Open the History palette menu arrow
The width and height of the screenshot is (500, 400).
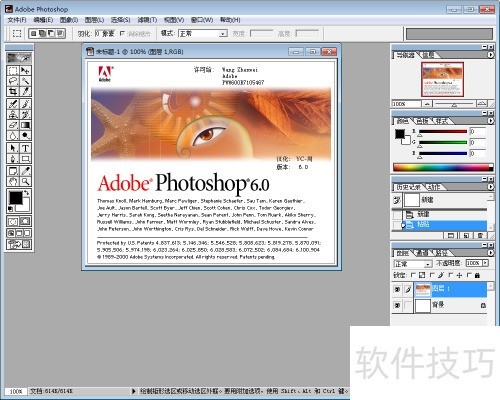(x=490, y=187)
